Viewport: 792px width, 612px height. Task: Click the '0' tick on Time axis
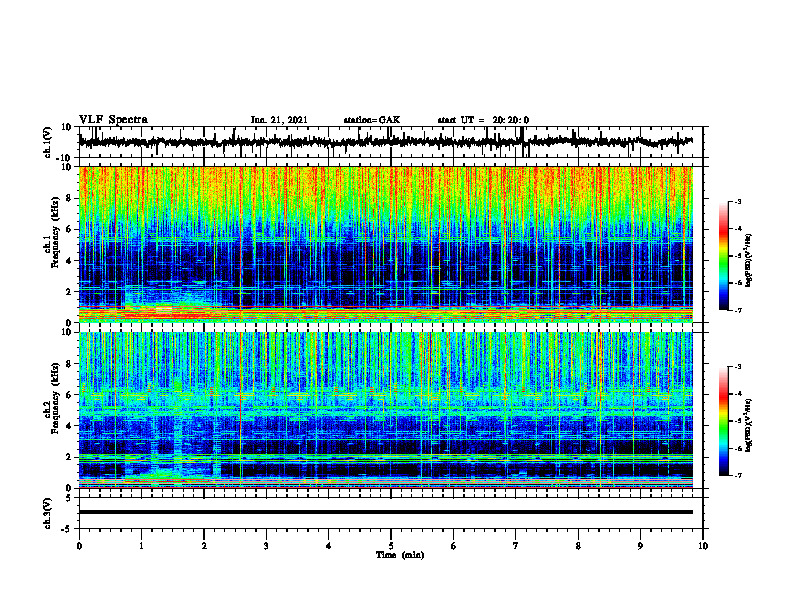point(79,546)
